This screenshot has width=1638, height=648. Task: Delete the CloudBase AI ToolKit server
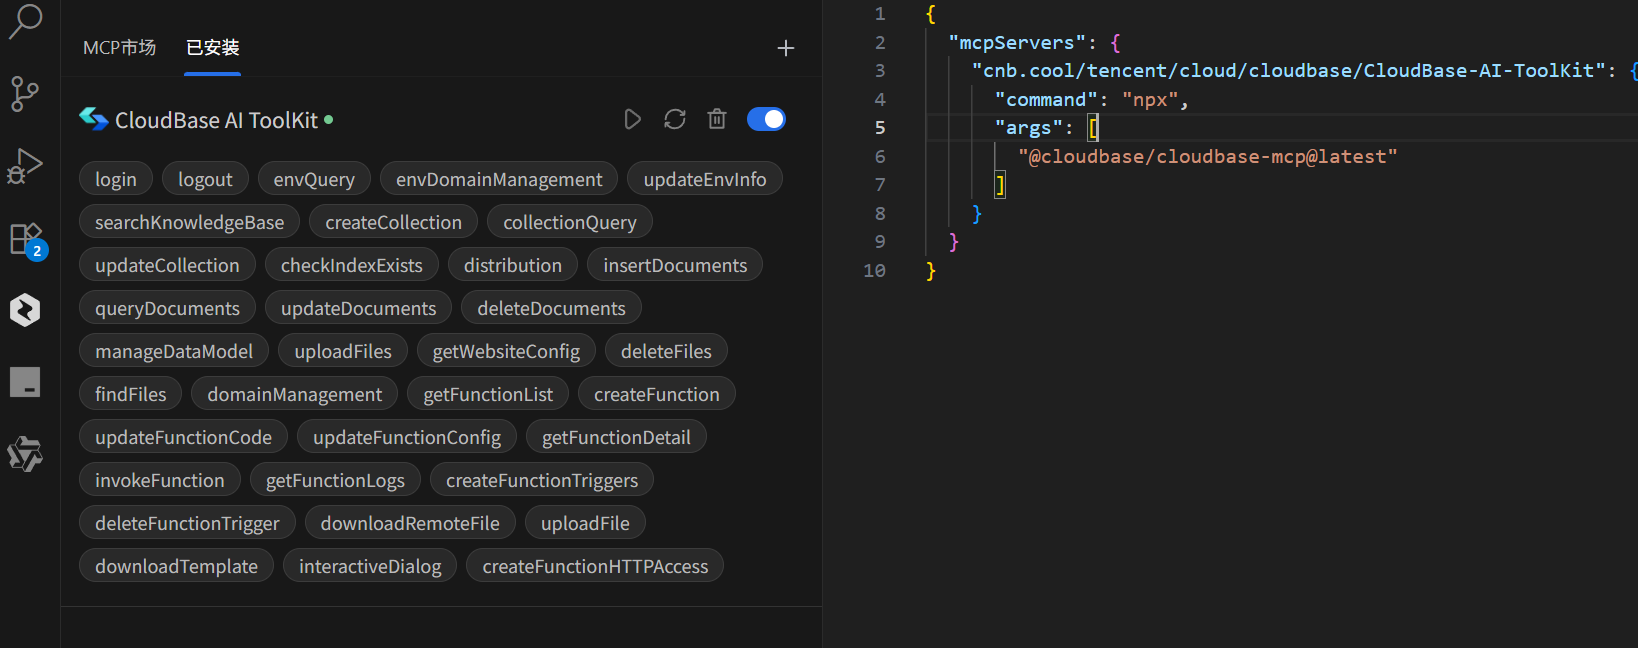[717, 120]
